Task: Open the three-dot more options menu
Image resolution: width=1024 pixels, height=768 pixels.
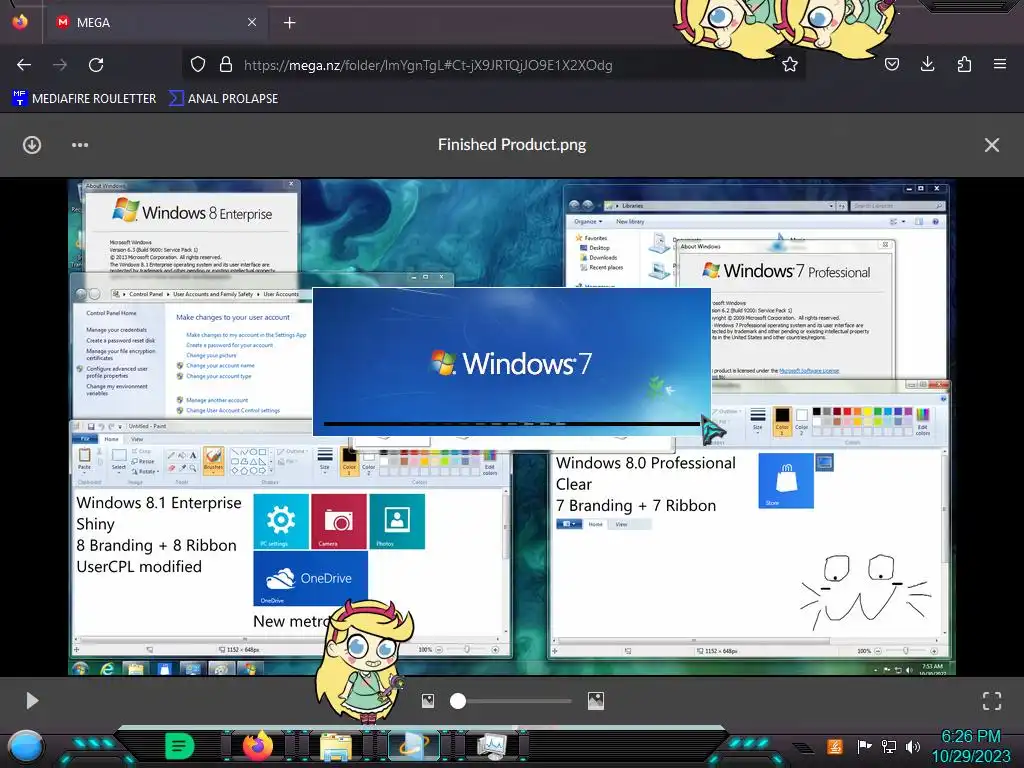Action: [x=80, y=144]
